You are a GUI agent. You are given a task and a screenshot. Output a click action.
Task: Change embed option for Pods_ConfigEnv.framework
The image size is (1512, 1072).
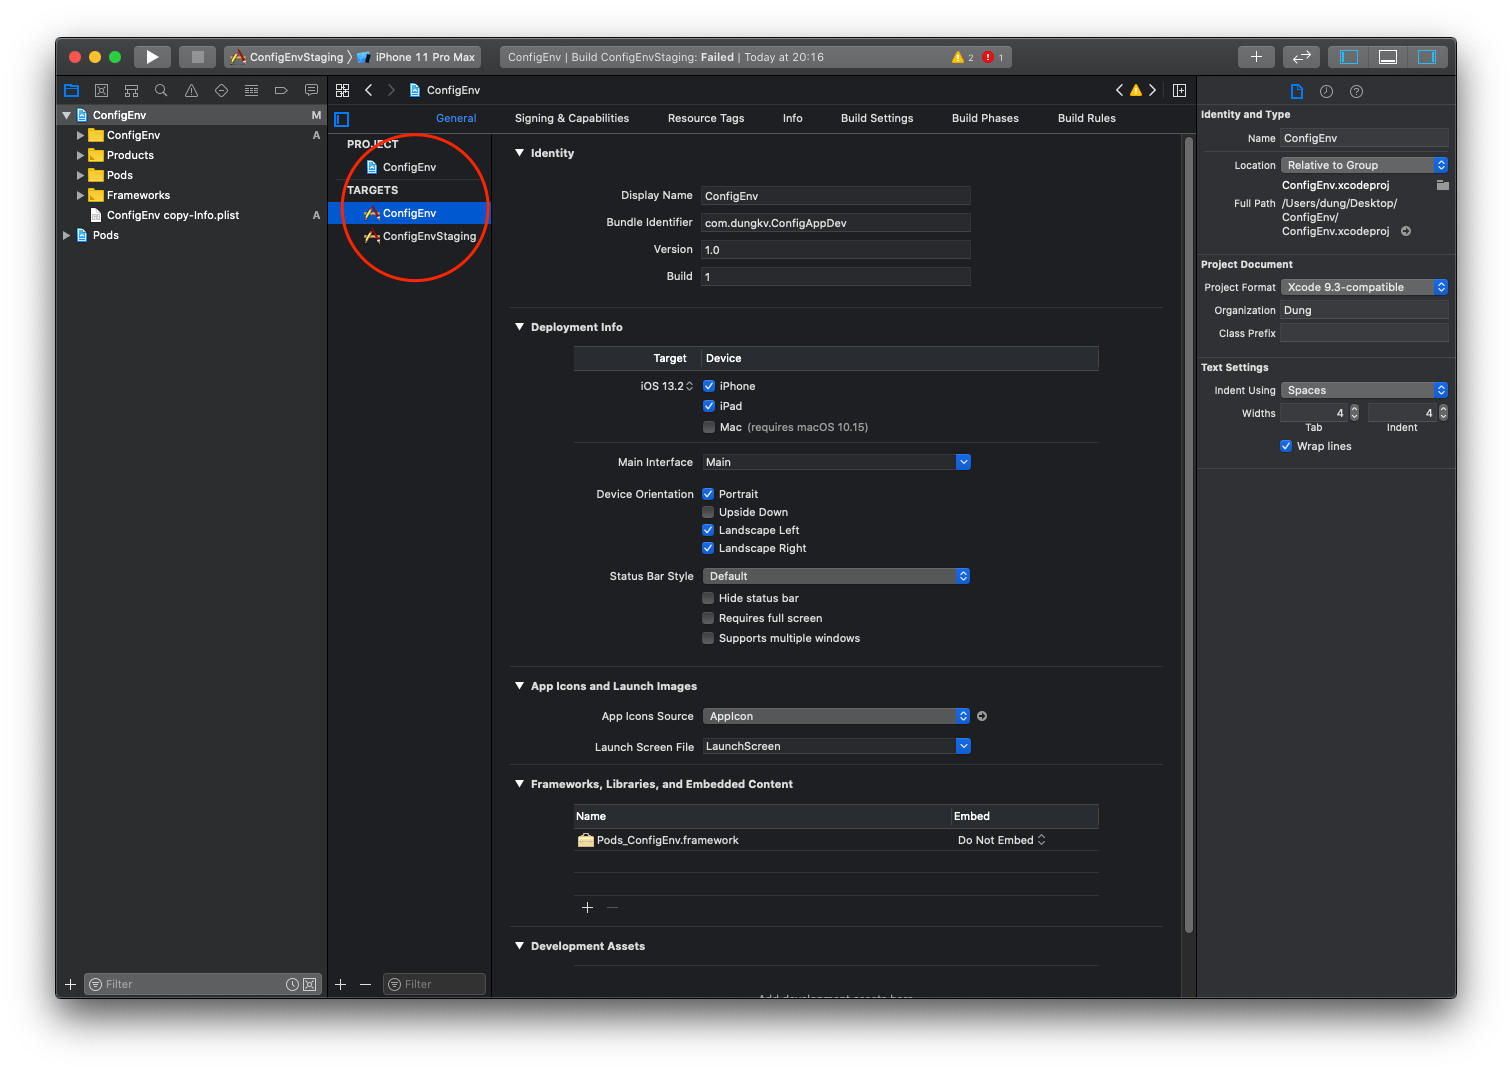tap(1002, 840)
